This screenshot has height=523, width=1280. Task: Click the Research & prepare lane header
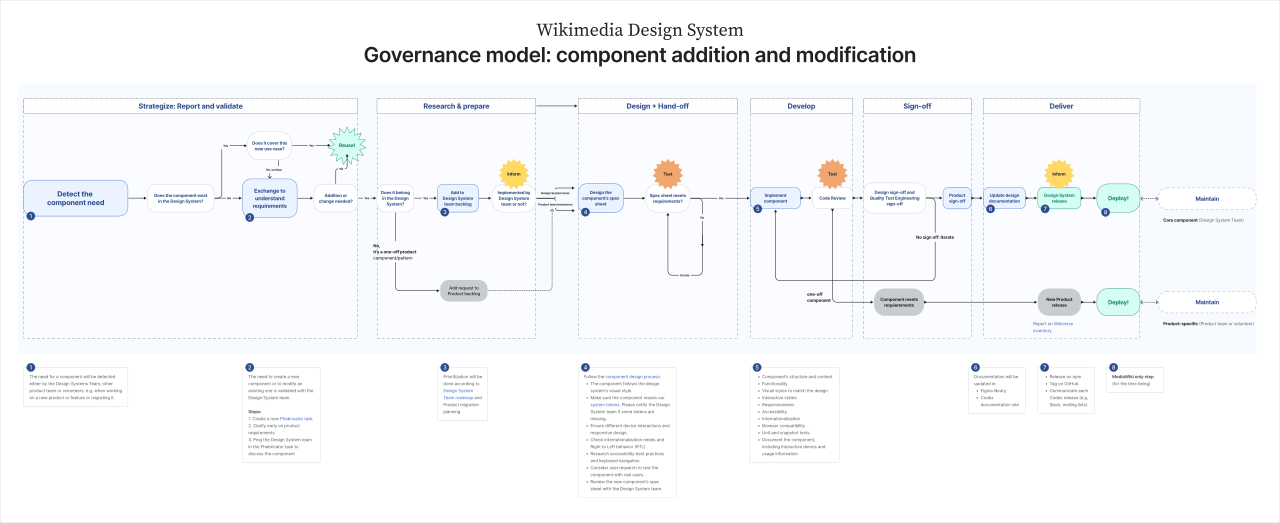click(x=456, y=106)
